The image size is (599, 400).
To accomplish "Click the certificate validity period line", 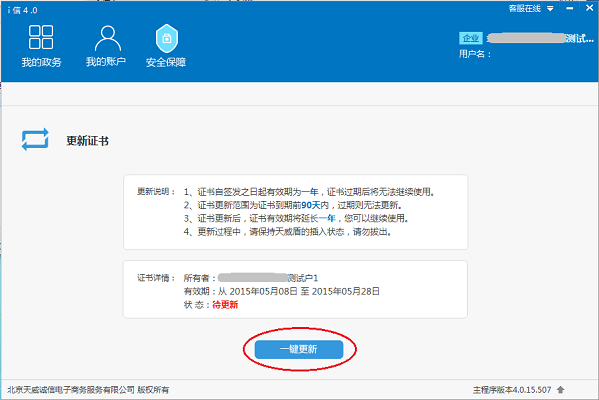I will click(282, 291).
